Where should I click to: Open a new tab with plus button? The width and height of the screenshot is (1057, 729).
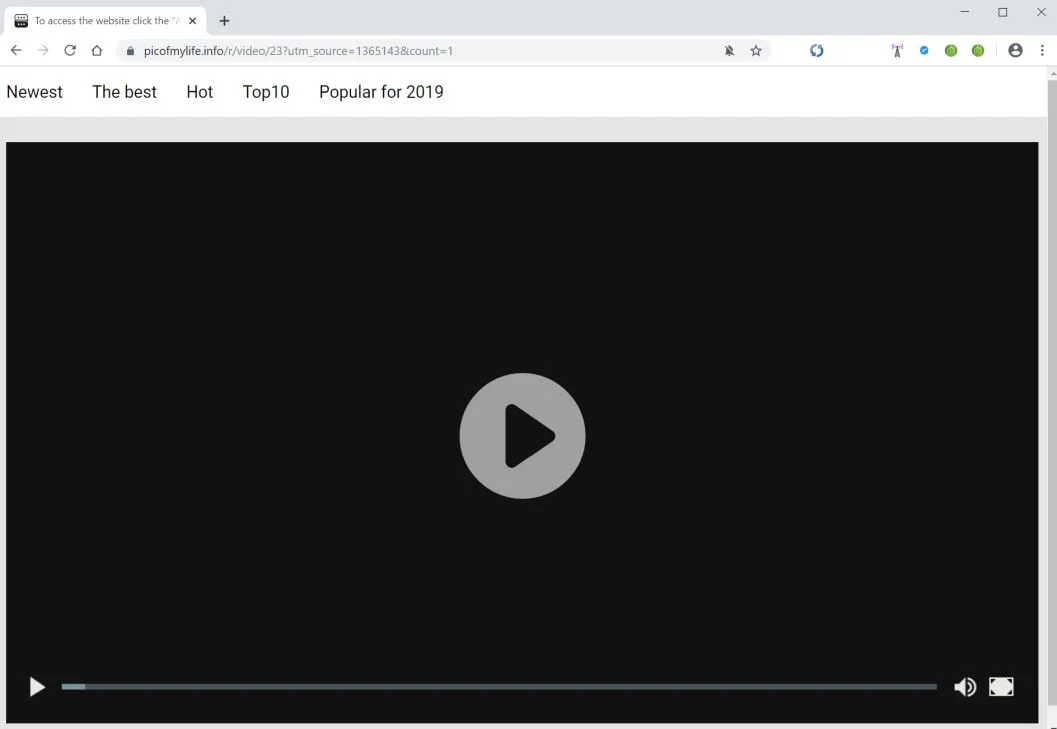[x=224, y=21]
